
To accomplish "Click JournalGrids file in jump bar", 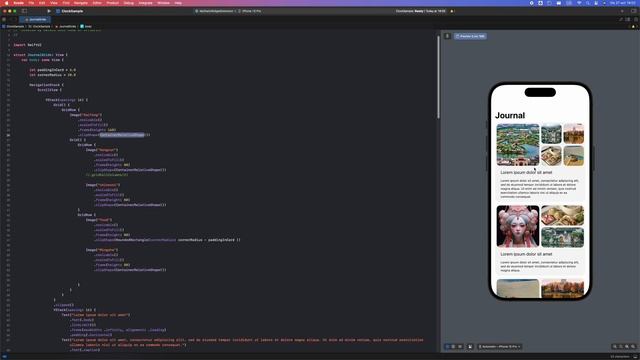I will (66, 26).
